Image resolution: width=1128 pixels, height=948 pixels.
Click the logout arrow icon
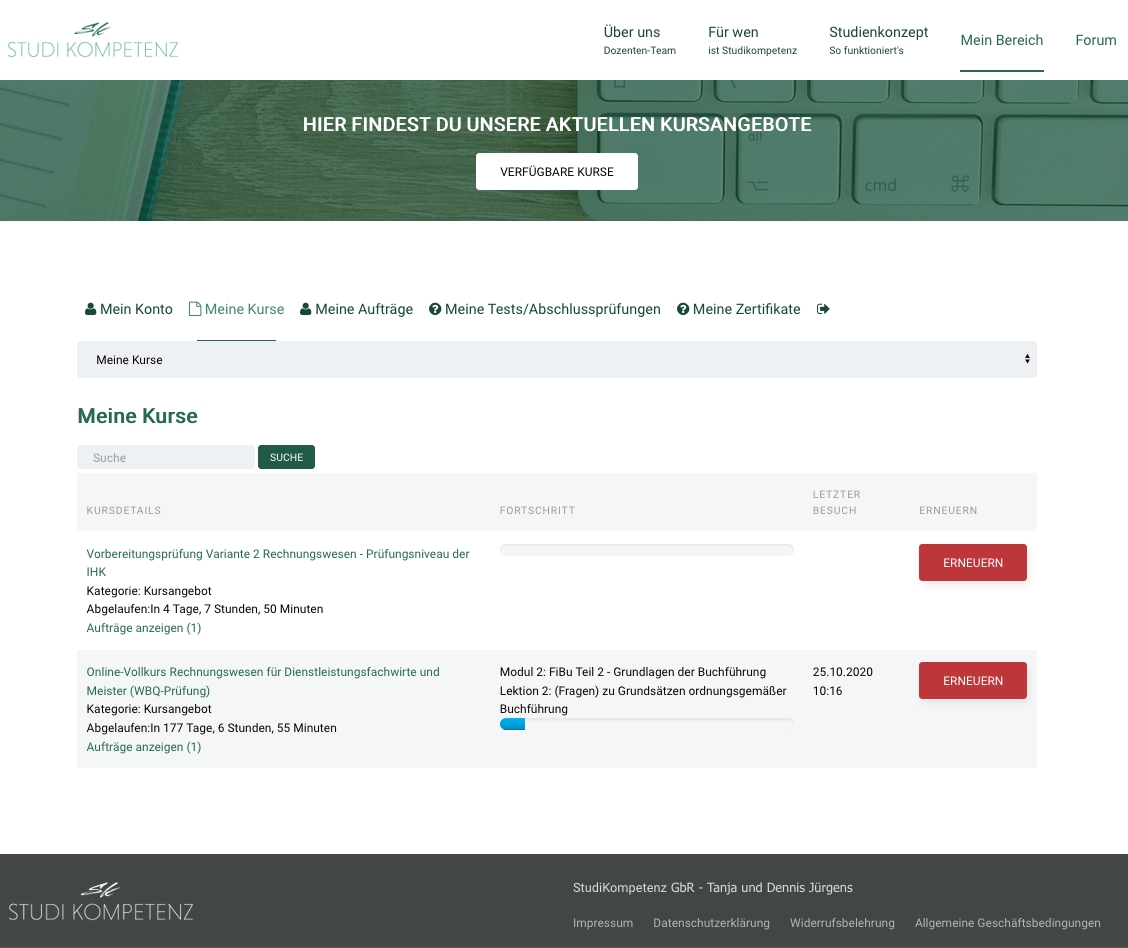823,309
